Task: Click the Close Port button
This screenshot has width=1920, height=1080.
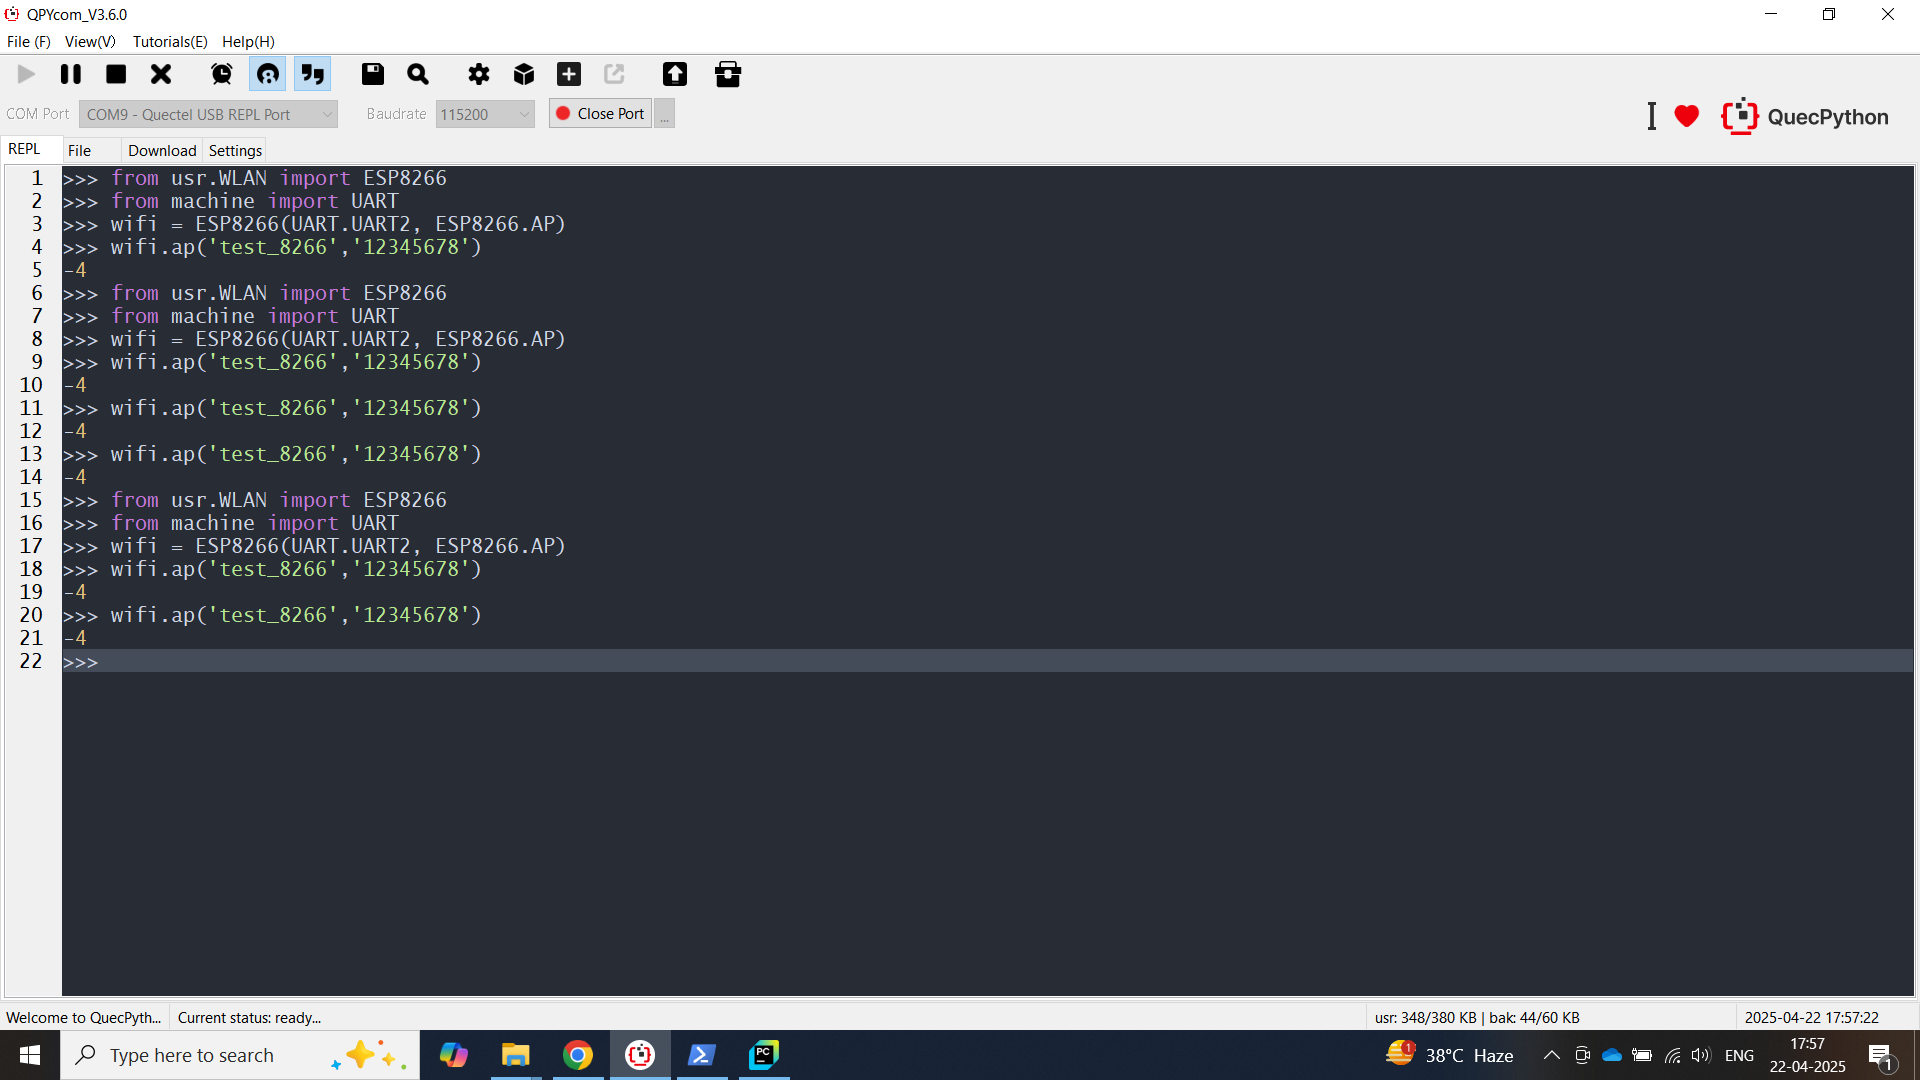Action: coord(600,114)
